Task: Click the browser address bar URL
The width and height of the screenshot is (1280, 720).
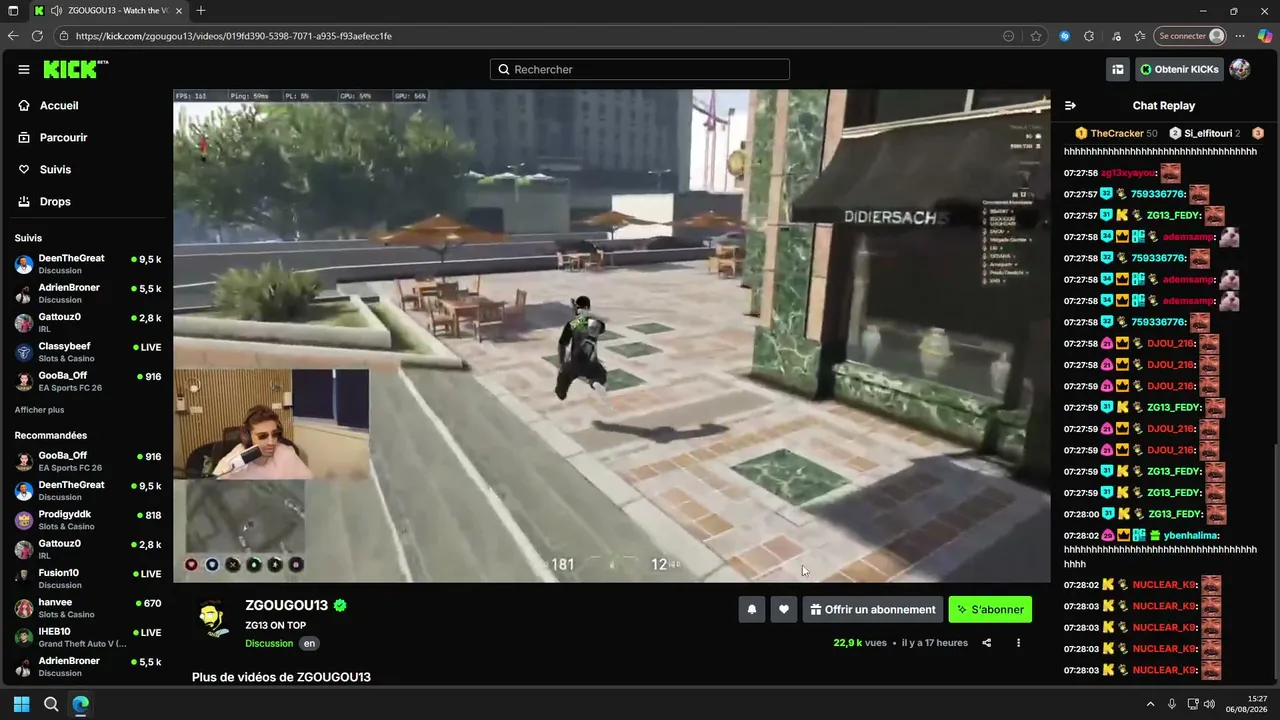Action: tap(233, 36)
